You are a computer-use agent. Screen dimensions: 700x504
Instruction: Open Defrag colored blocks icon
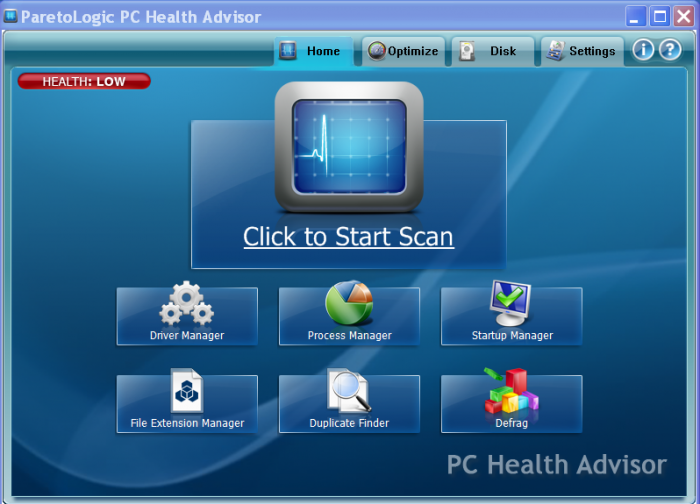512,391
